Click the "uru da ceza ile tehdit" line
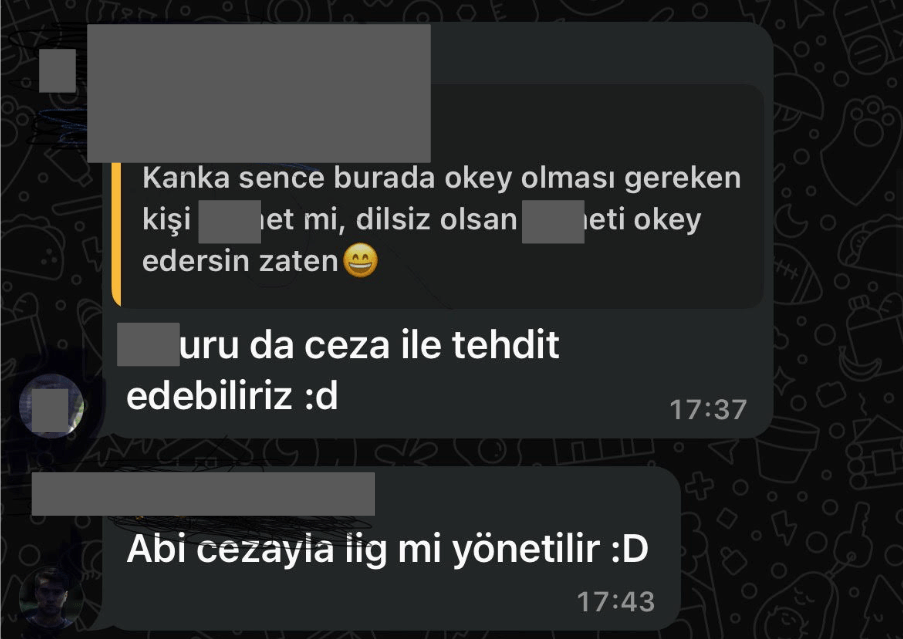Image resolution: width=903 pixels, height=639 pixels. (369, 345)
